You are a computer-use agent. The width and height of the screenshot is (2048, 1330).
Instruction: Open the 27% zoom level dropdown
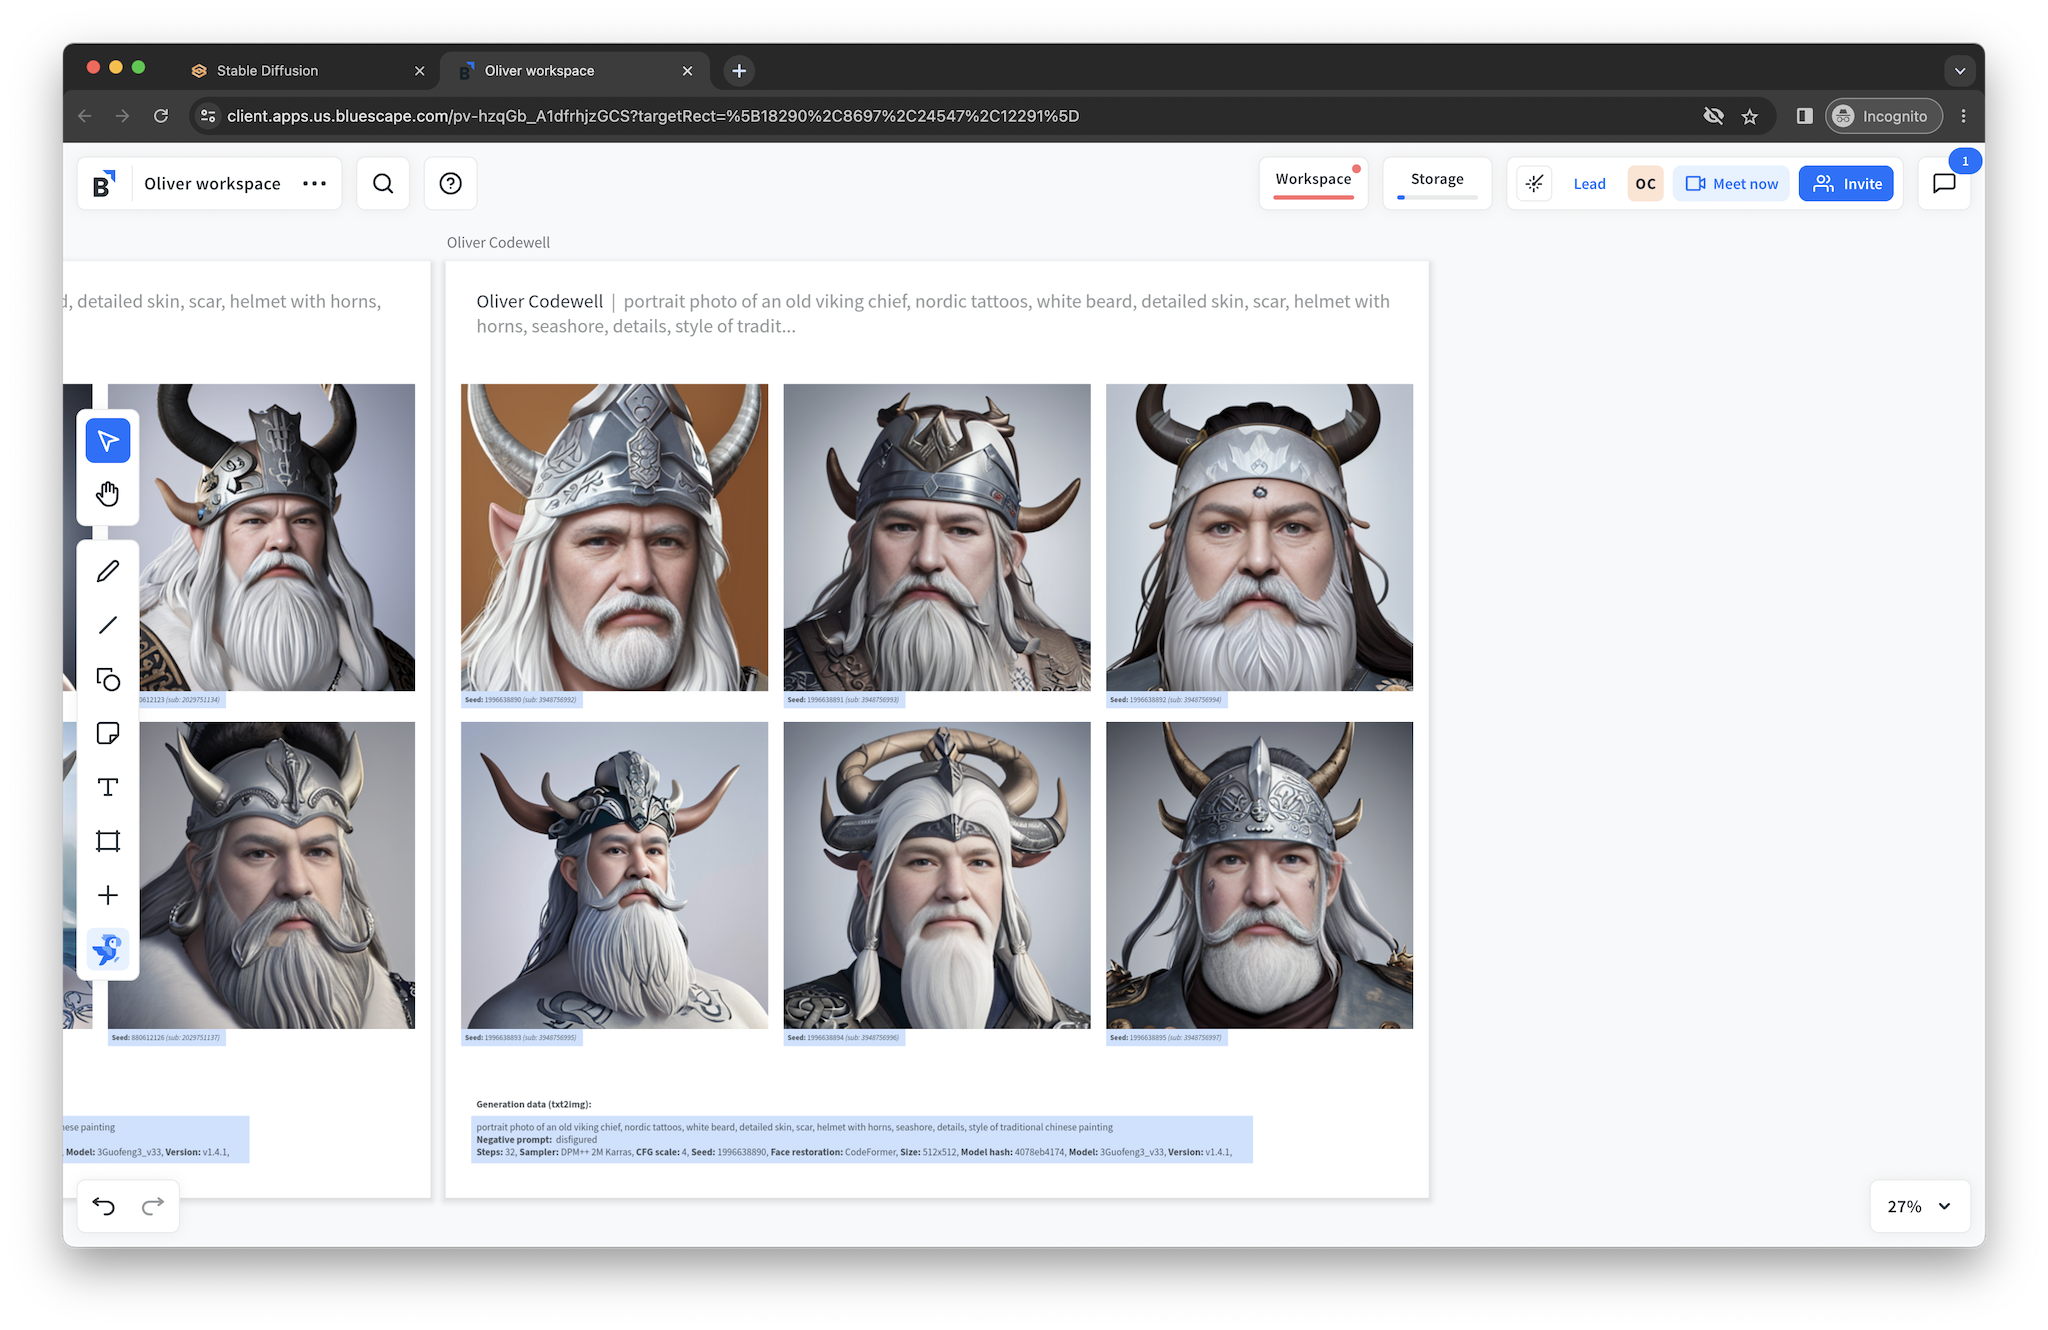pos(1919,1206)
